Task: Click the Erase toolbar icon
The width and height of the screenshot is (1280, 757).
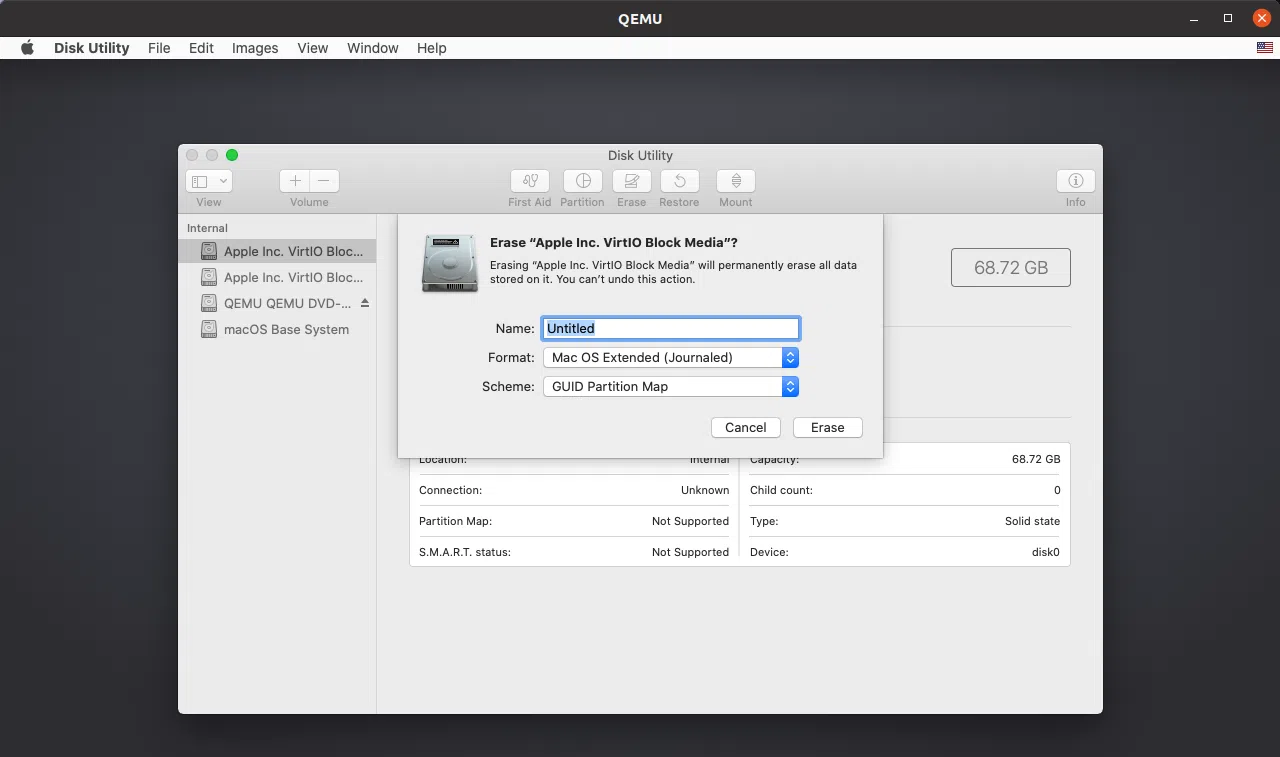Action: click(x=632, y=181)
